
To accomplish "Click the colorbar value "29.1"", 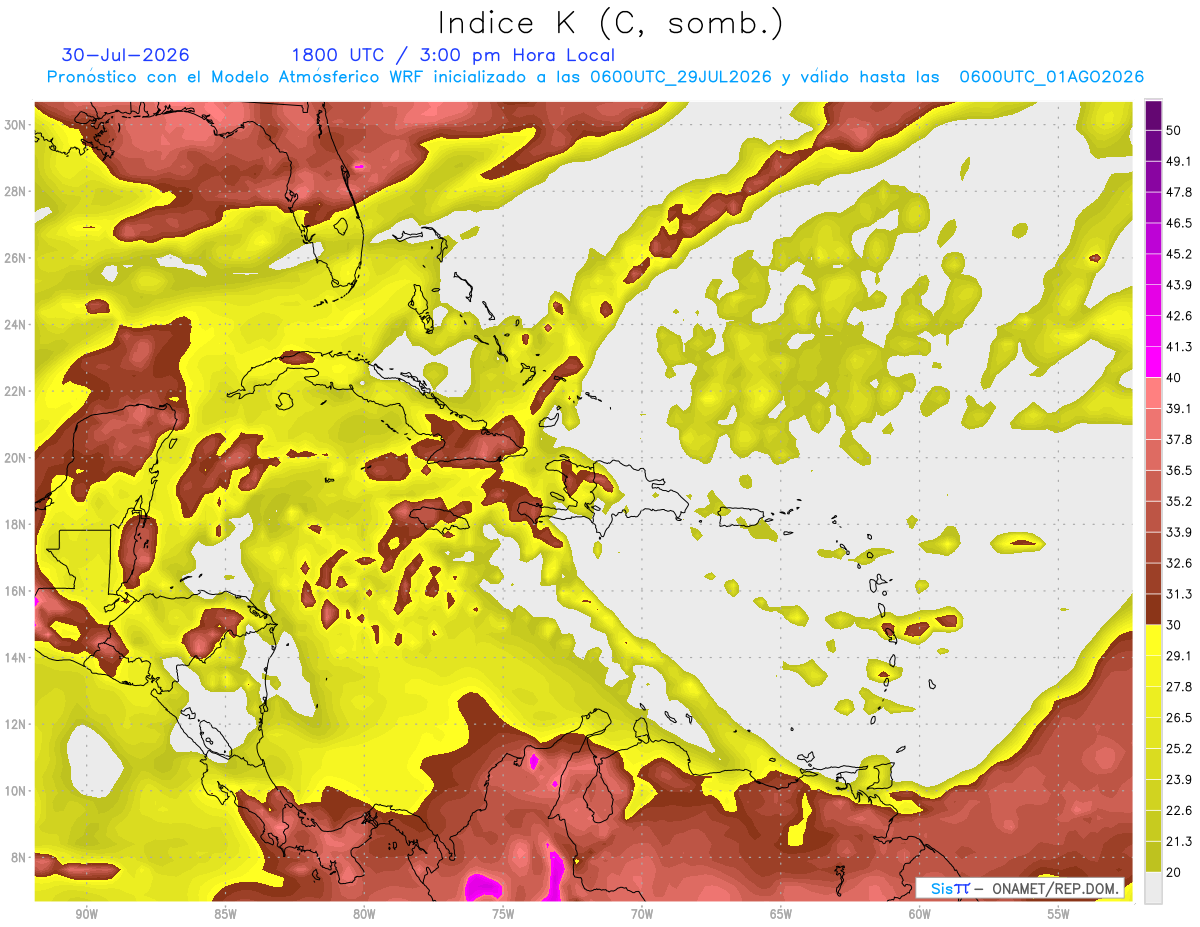I will tap(1179, 656).
